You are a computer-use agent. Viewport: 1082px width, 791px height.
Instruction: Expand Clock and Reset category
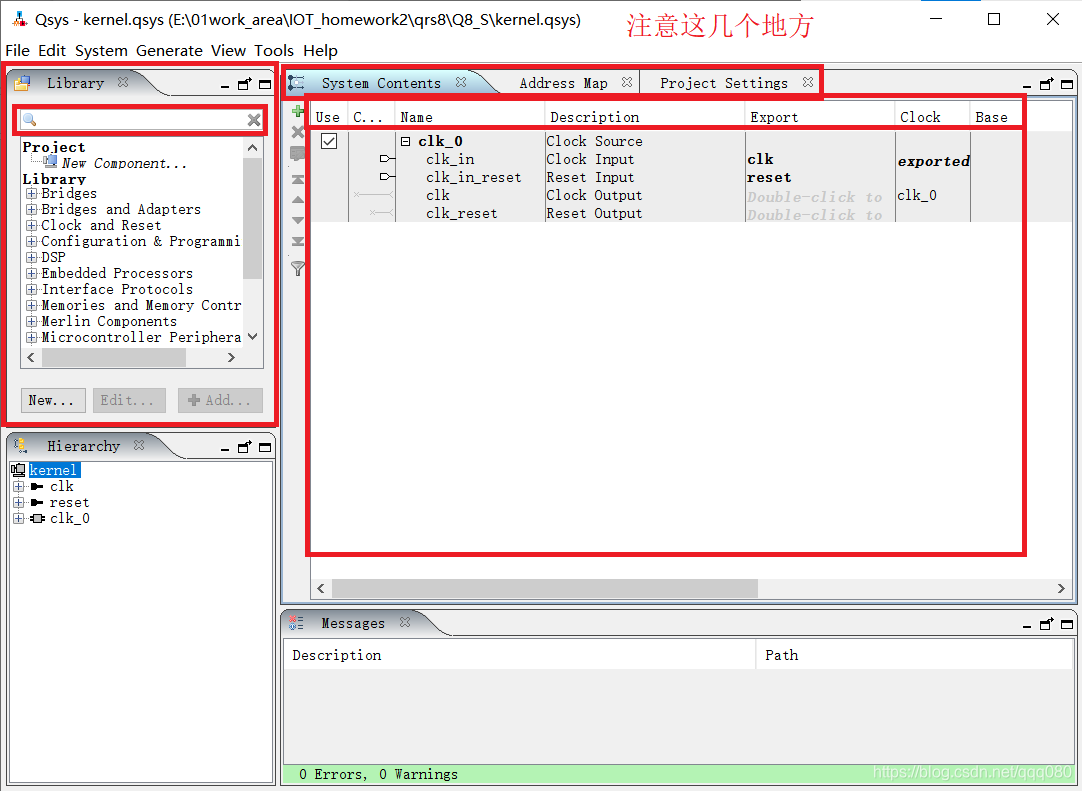coord(32,225)
